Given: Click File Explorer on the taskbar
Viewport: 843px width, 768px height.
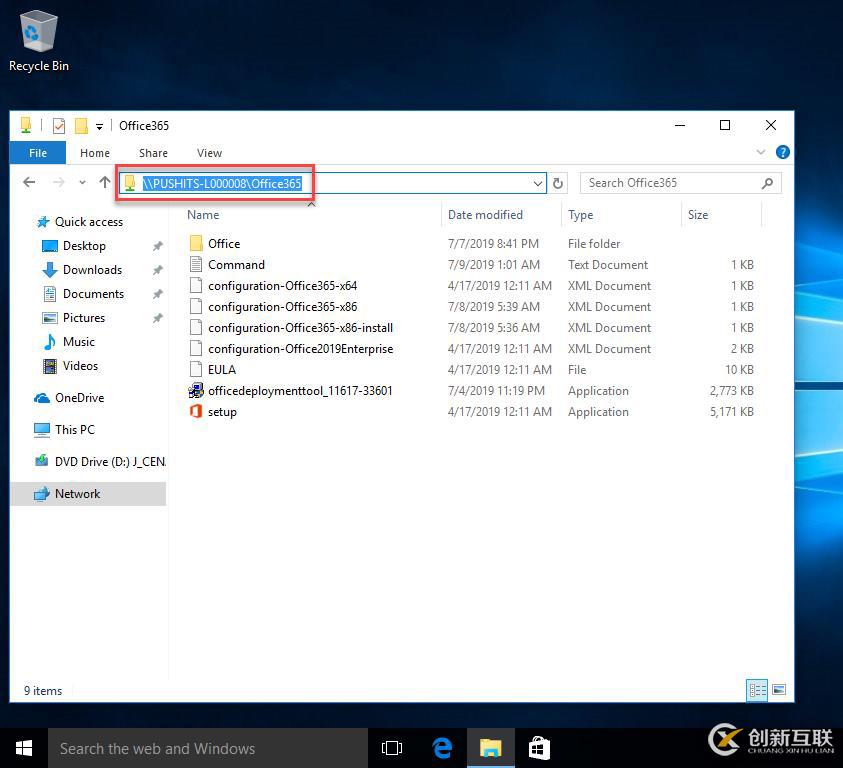Looking at the screenshot, I should coord(490,748).
